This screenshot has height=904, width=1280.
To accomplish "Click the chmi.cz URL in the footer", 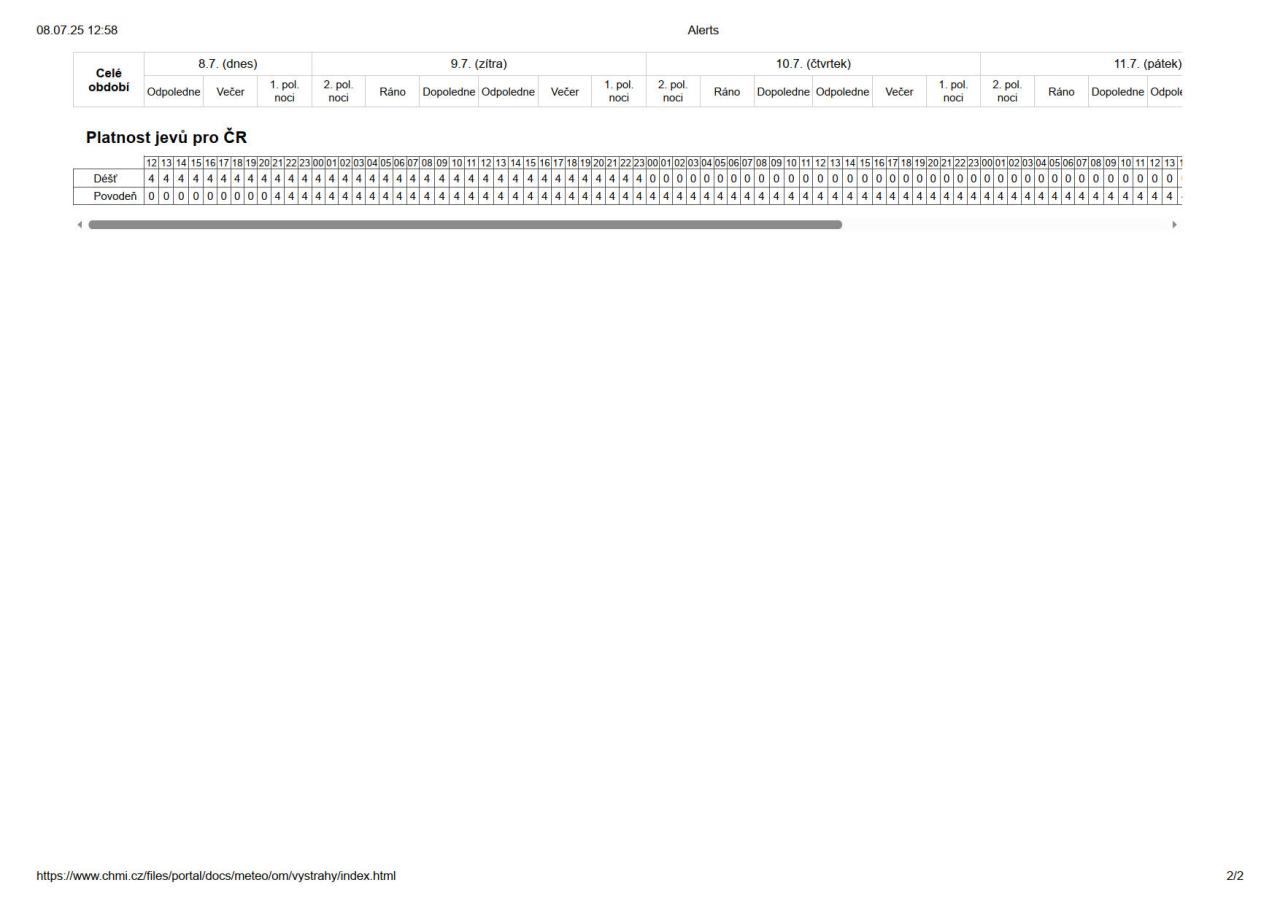I will point(216,876).
